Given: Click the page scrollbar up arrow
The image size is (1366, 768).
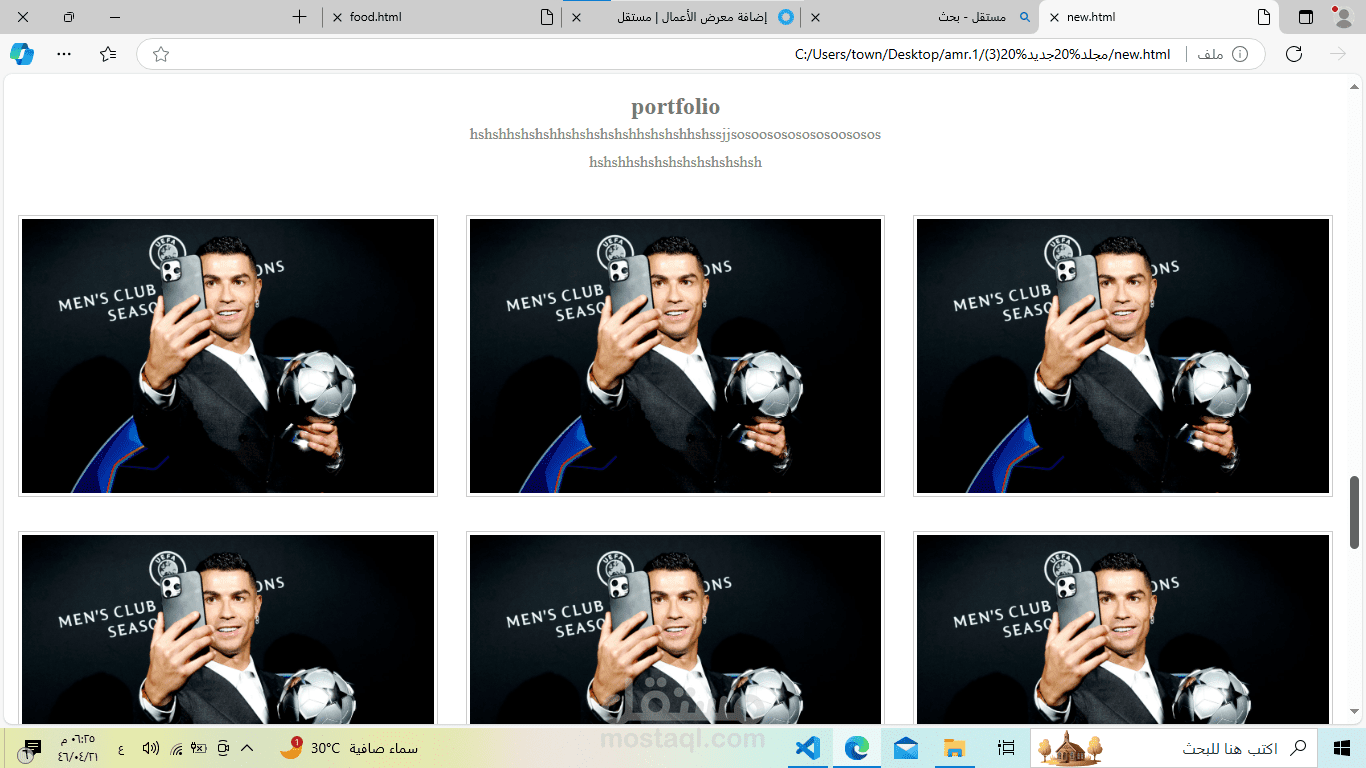Looking at the screenshot, I should [x=1355, y=87].
